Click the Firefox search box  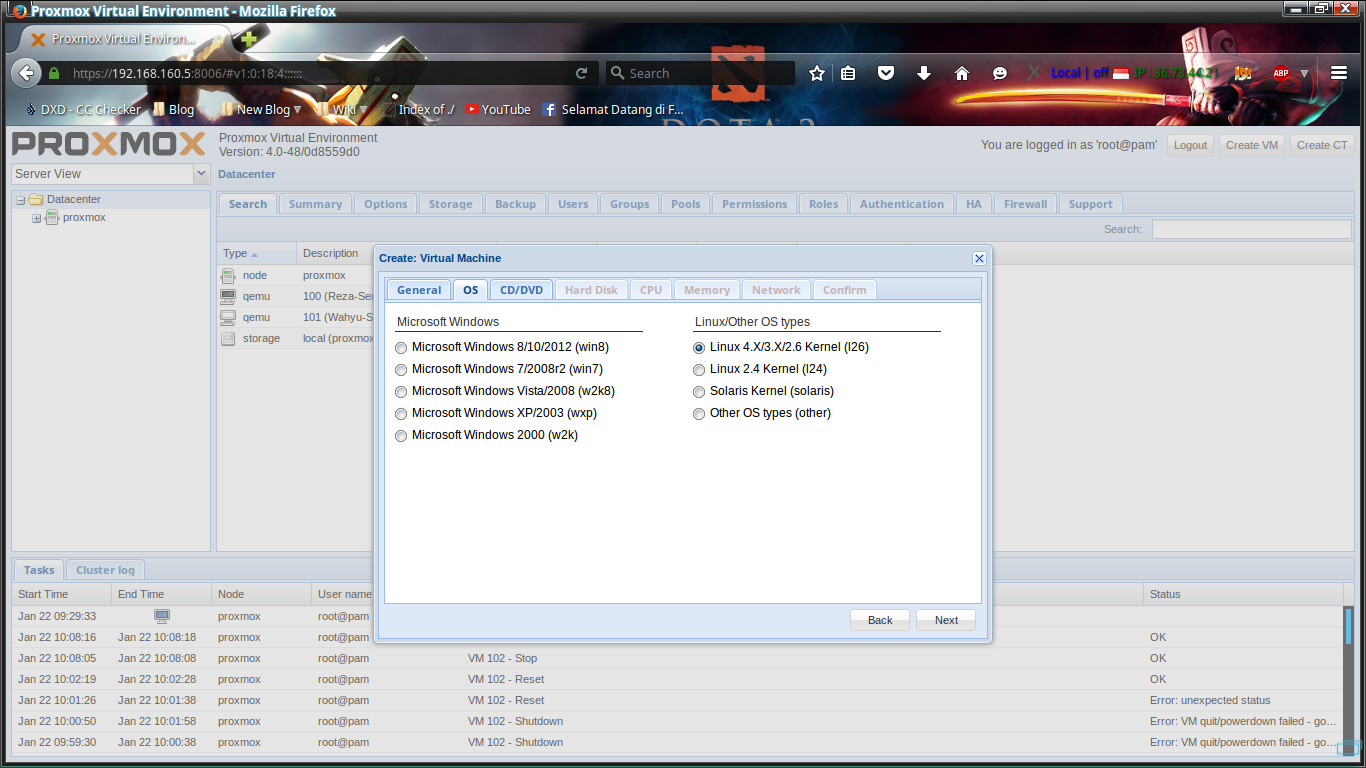pyautogui.click(x=700, y=73)
